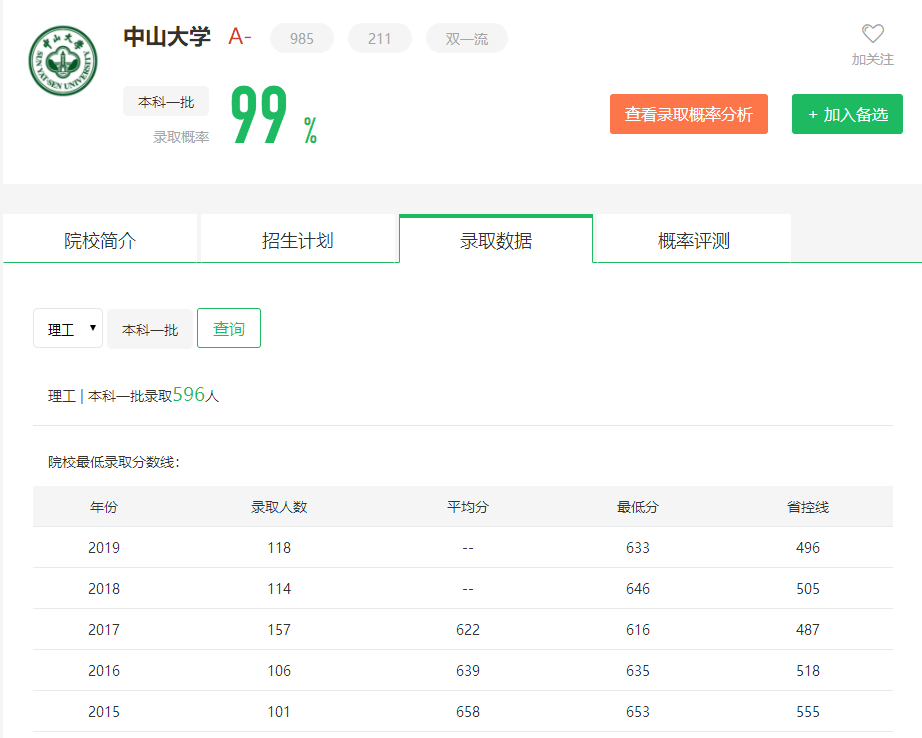
Task: Switch to the 招生计划 tab
Action: tap(298, 240)
